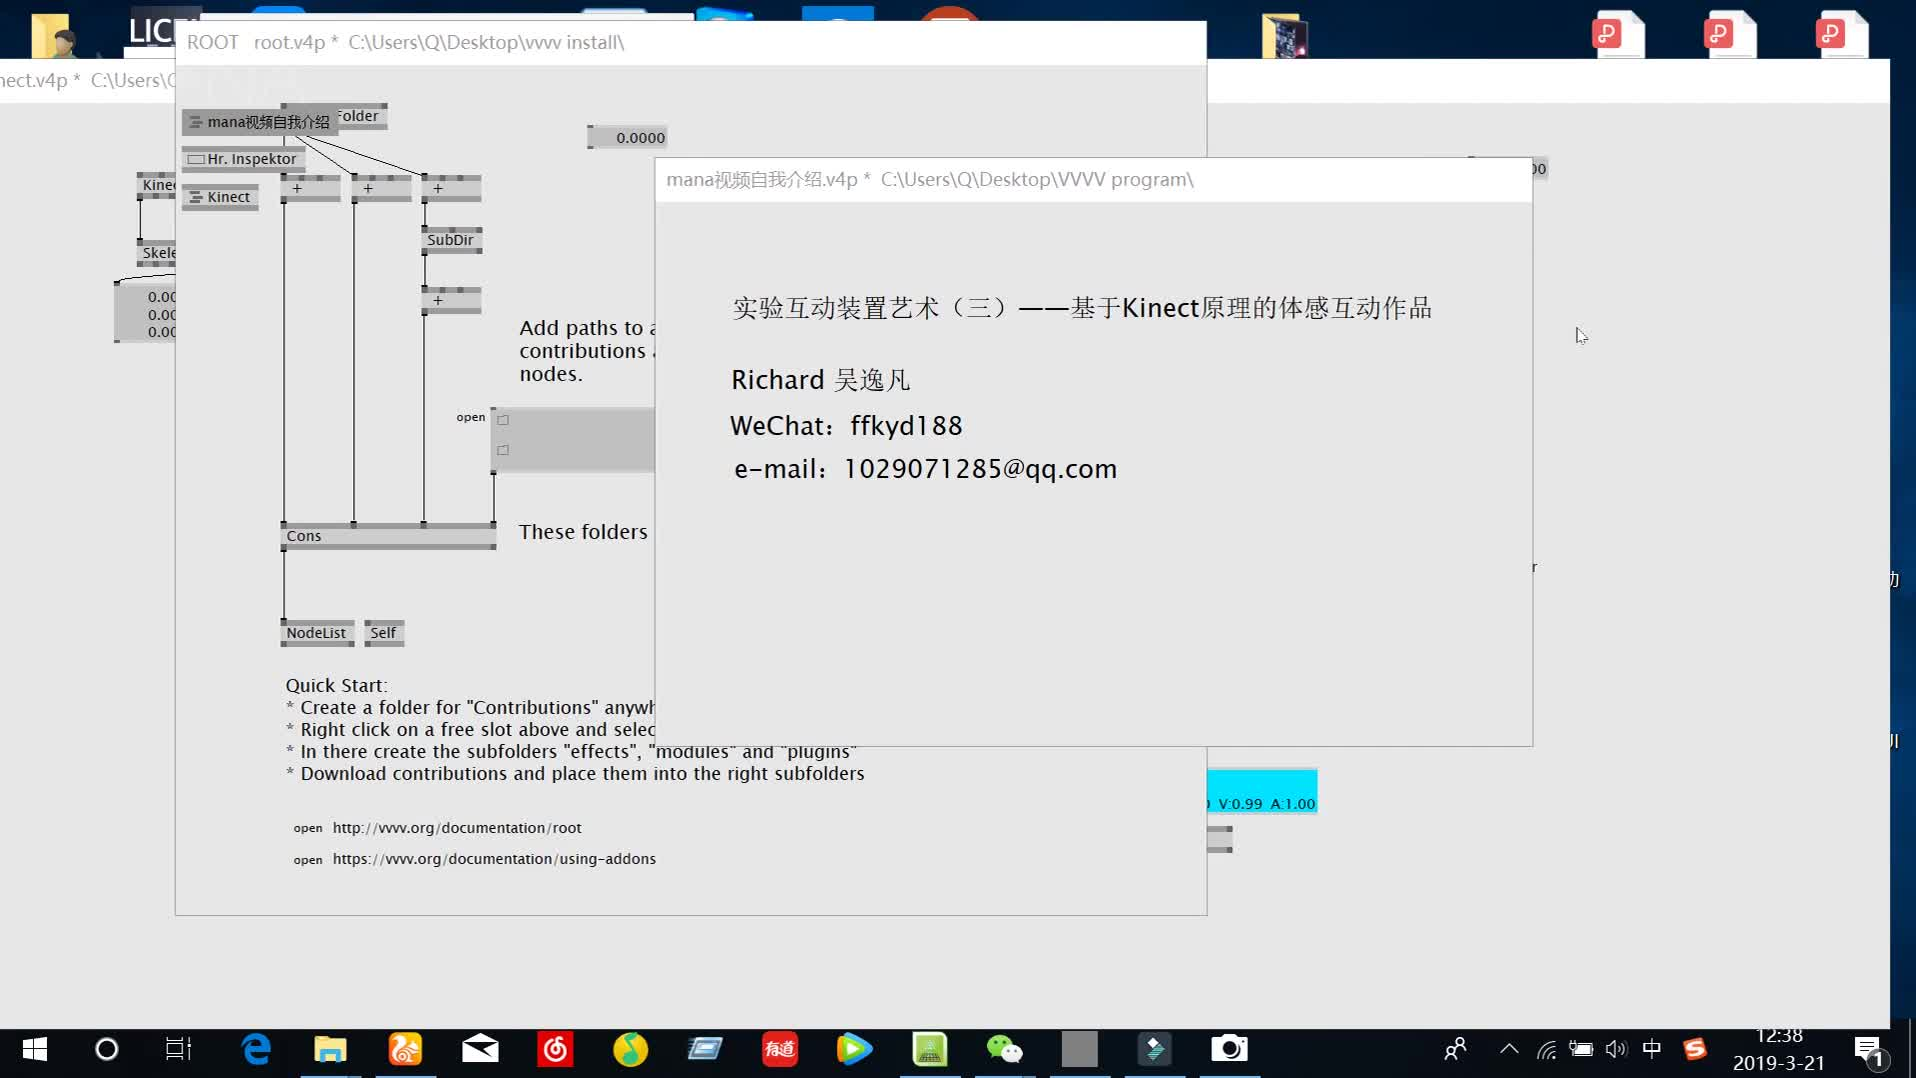
Task: Open Task View on the taskbar
Action: (178, 1049)
